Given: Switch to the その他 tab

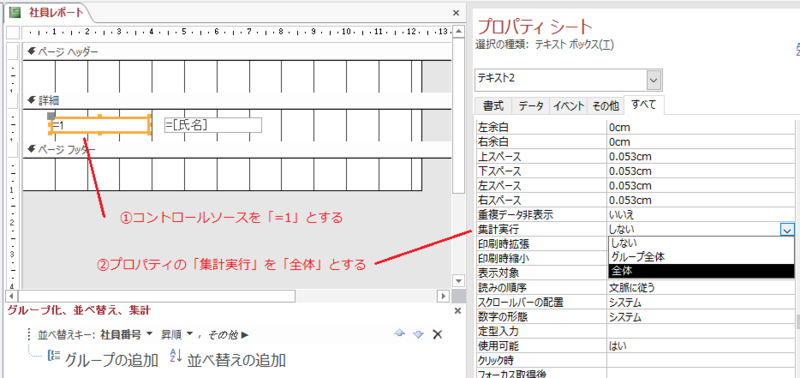Looking at the screenshot, I should pyautogui.click(x=606, y=106).
